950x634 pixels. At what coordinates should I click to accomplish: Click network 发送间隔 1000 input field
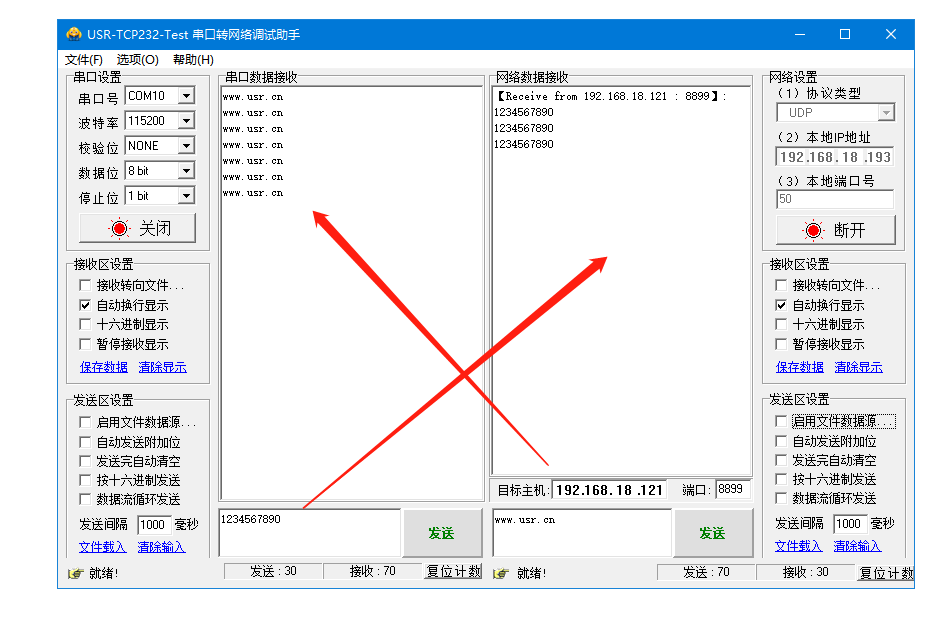(x=849, y=524)
